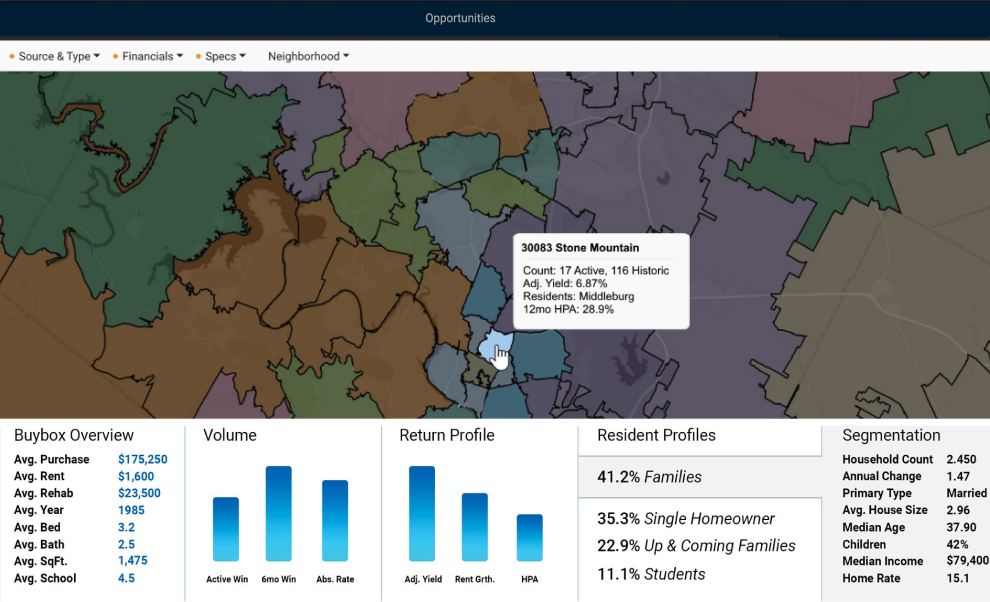
Task: Click the Annual Change 1.47 value
Action: [958, 476]
